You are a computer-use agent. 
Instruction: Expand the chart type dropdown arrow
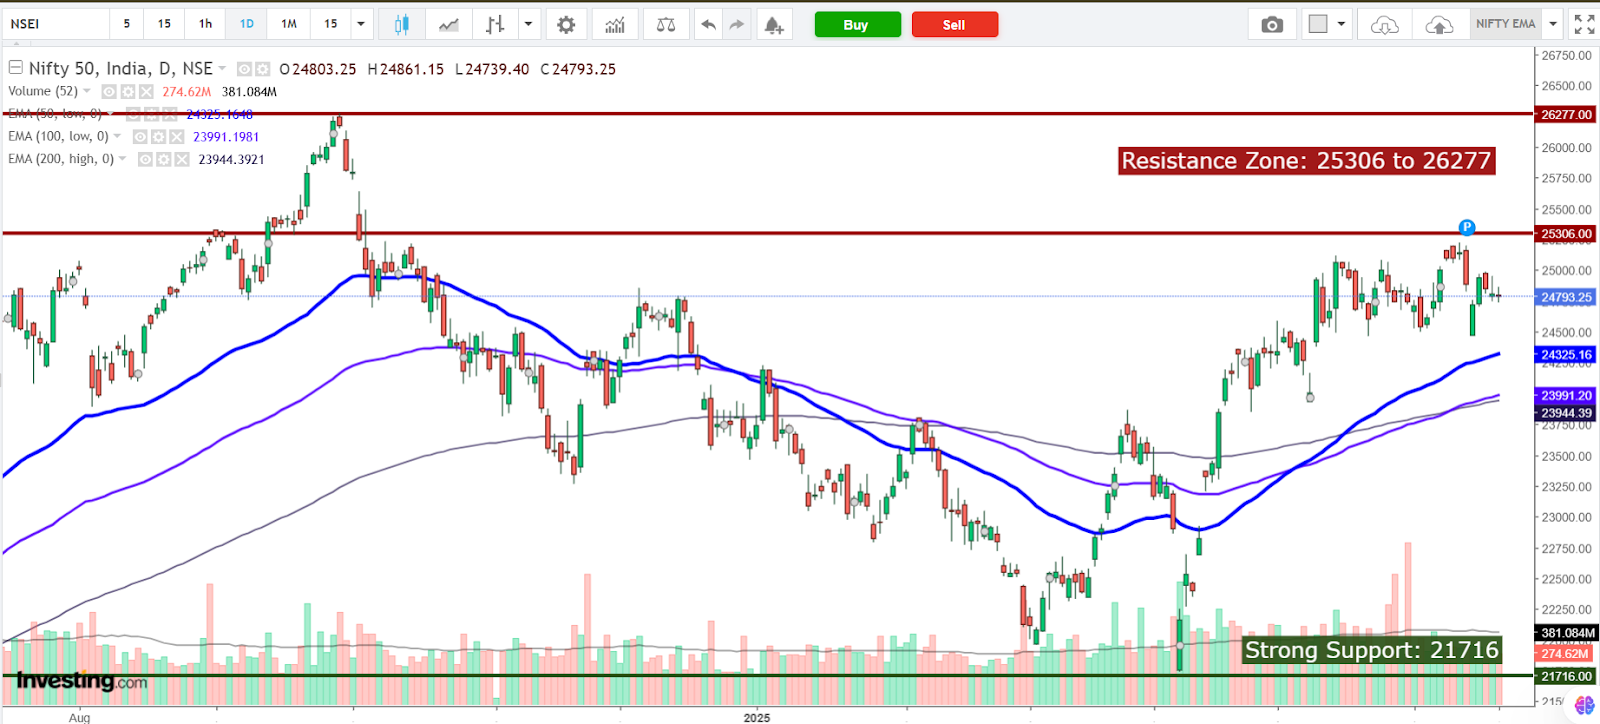point(528,24)
